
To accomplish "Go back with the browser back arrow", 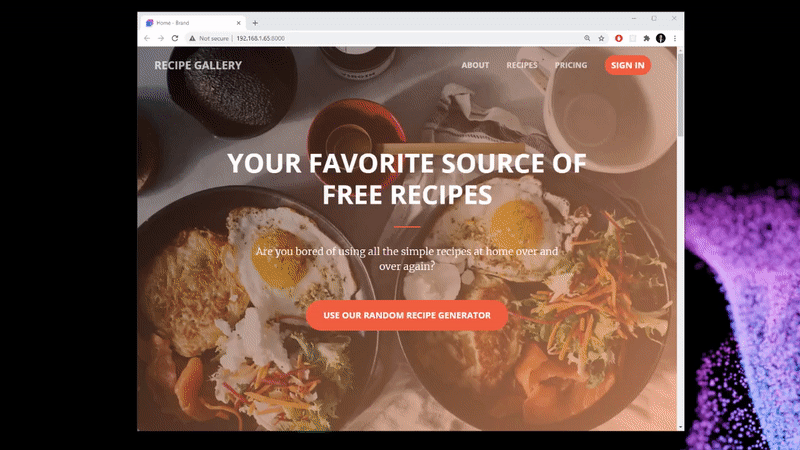I will click(147, 38).
